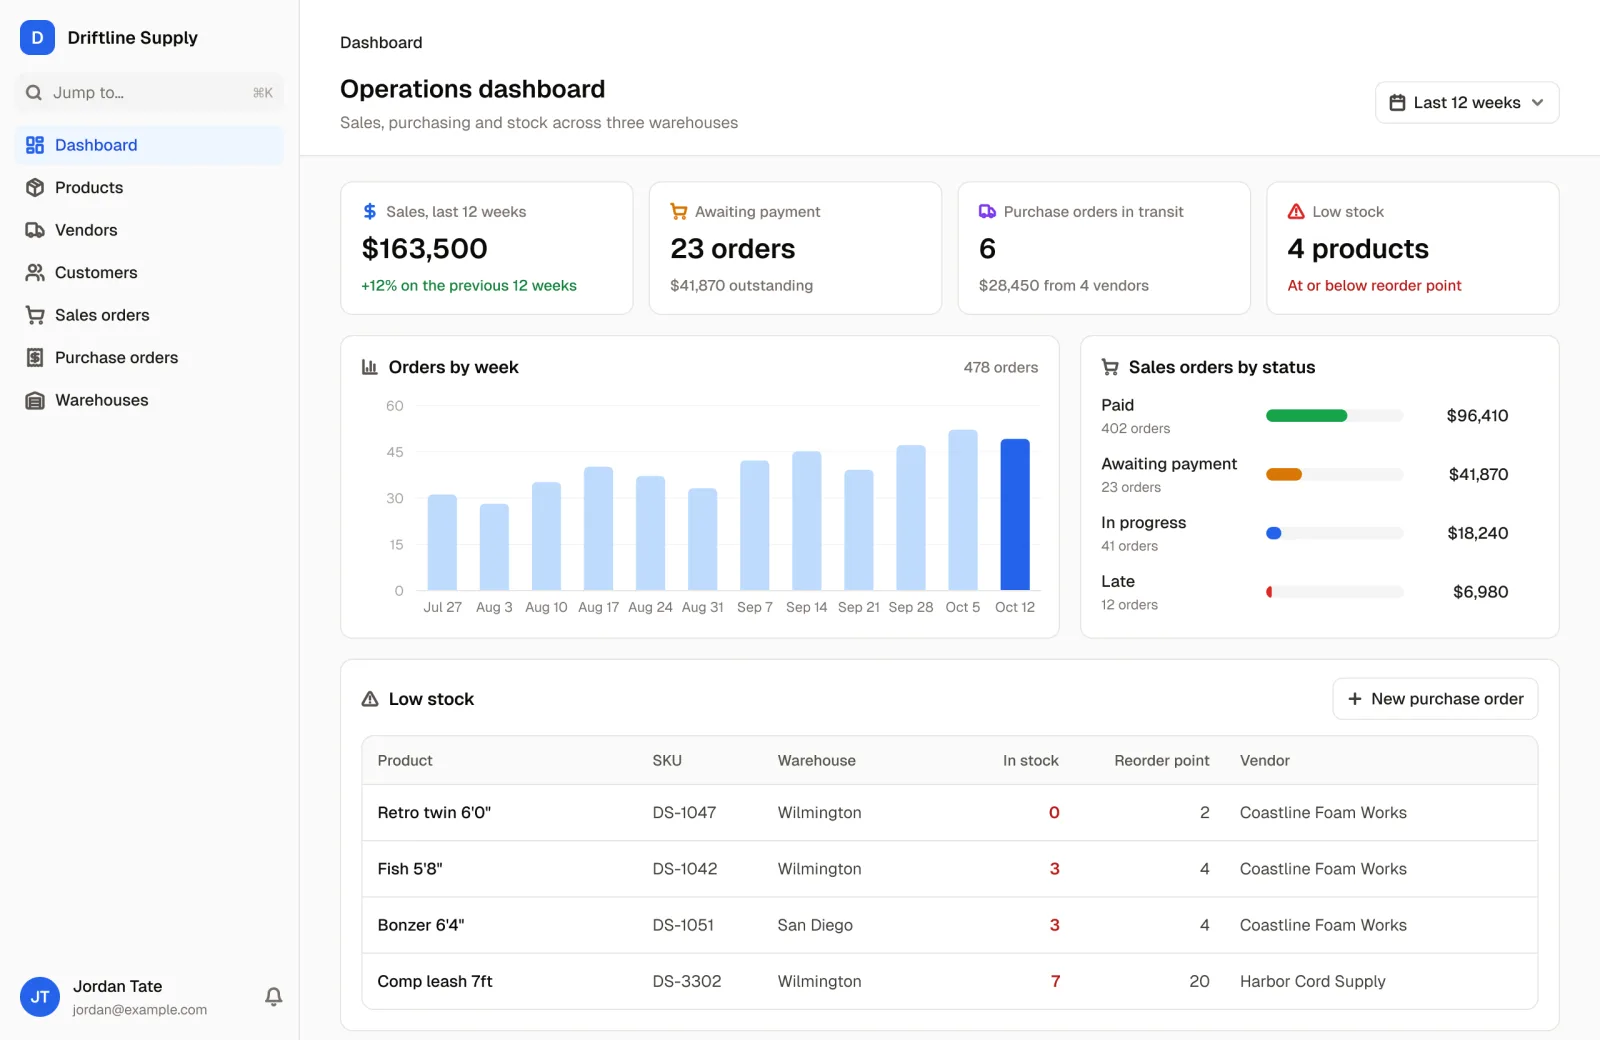The image size is (1600, 1040).
Task: Click the Customers people icon
Action: tap(35, 273)
